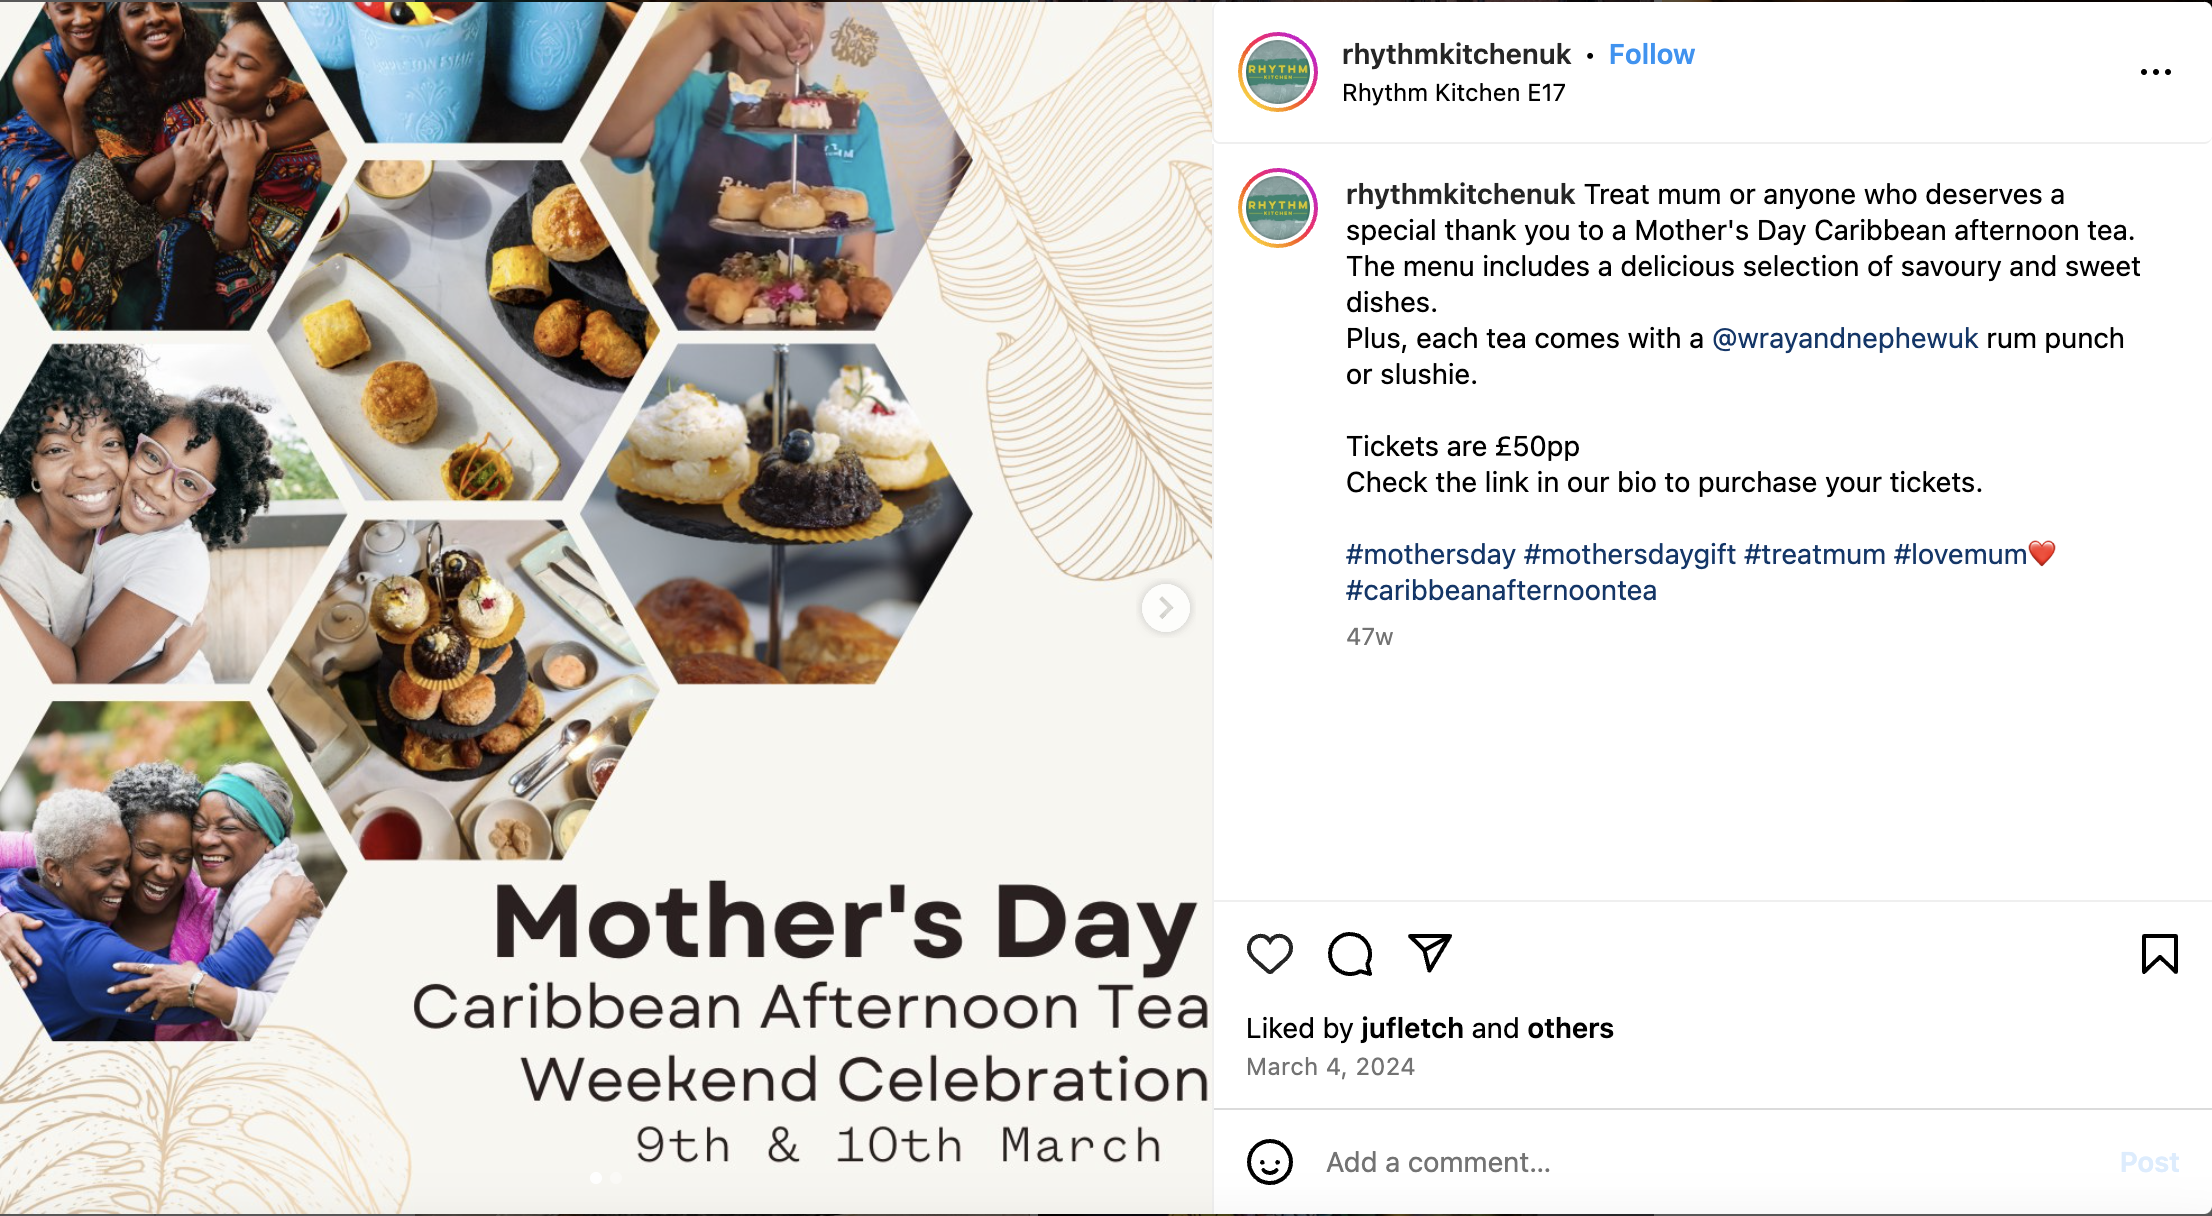The width and height of the screenshot is (2212, 1216).
Task: Open the Rhythm Kitchen E17 location
Action: (x=1453, y=93)
